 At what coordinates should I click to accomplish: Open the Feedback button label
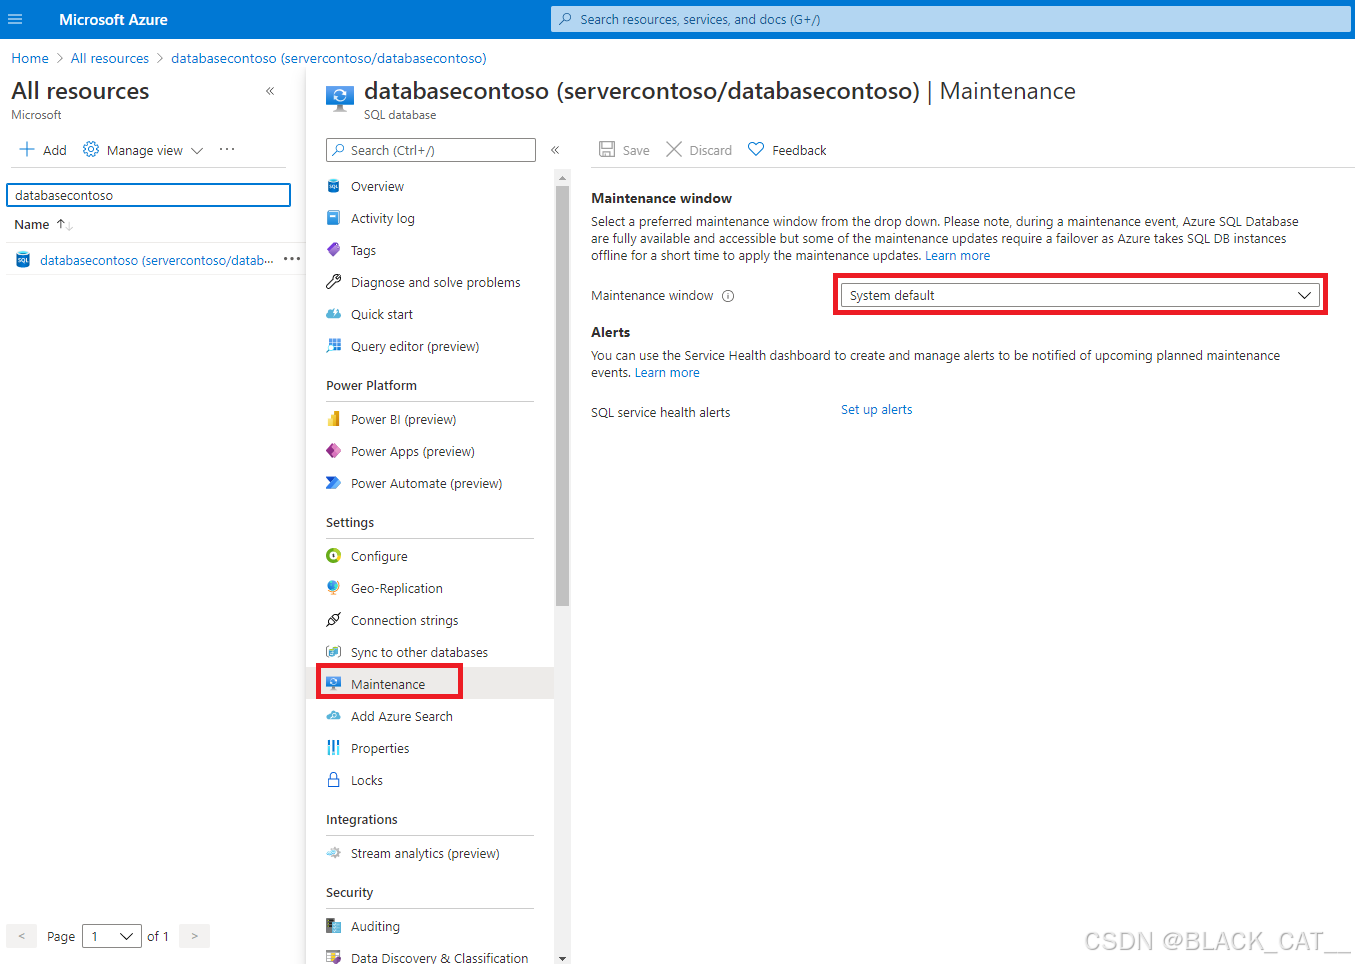click(x=799, y=150)
